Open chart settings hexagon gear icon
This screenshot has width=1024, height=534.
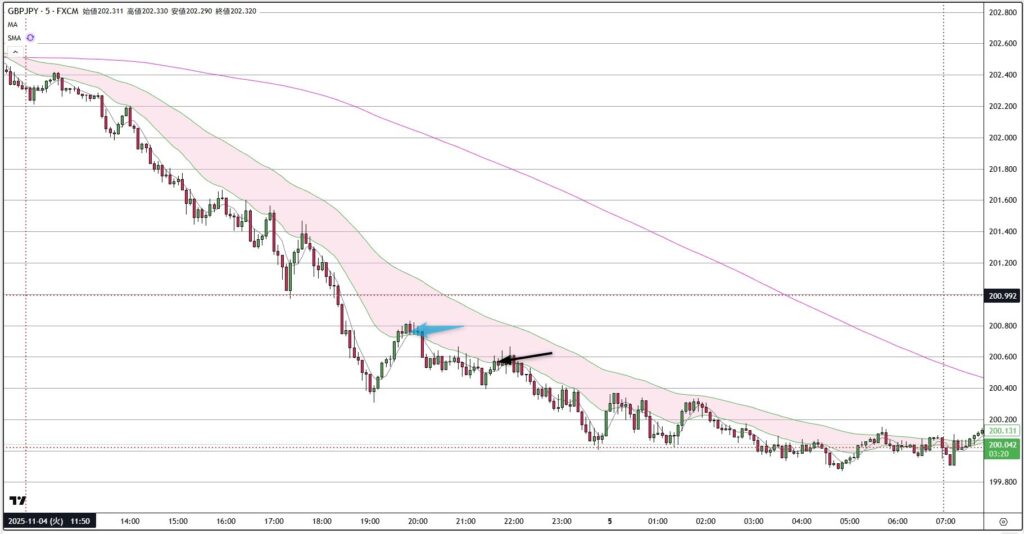point(1003,521)
